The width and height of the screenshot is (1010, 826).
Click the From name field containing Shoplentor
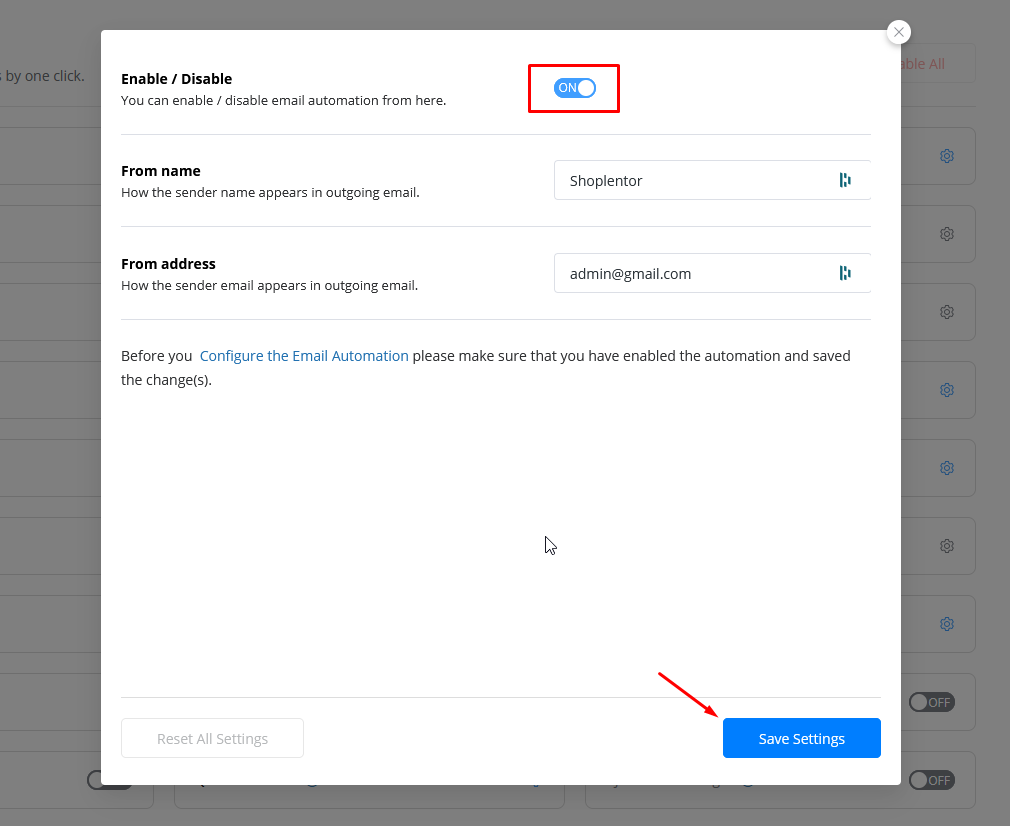click(695, 181)
